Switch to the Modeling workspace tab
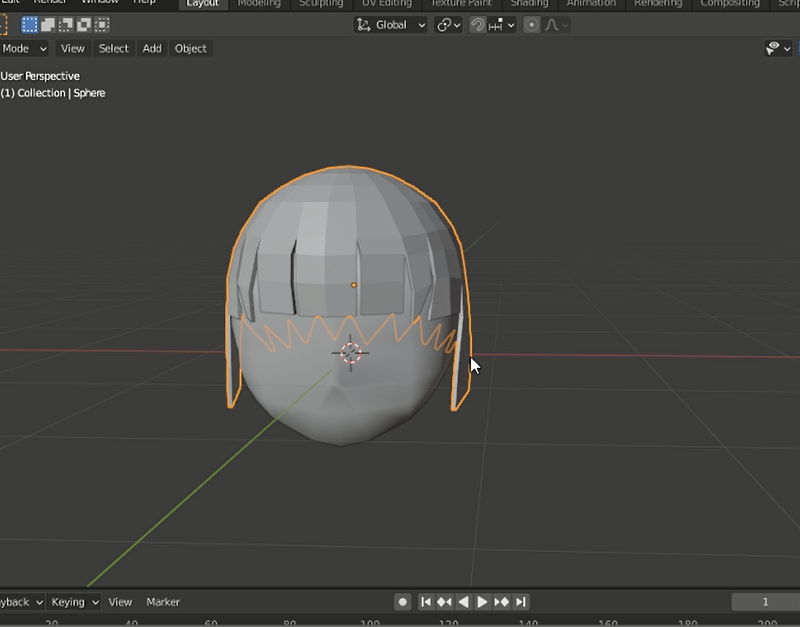 click(259, 4)
